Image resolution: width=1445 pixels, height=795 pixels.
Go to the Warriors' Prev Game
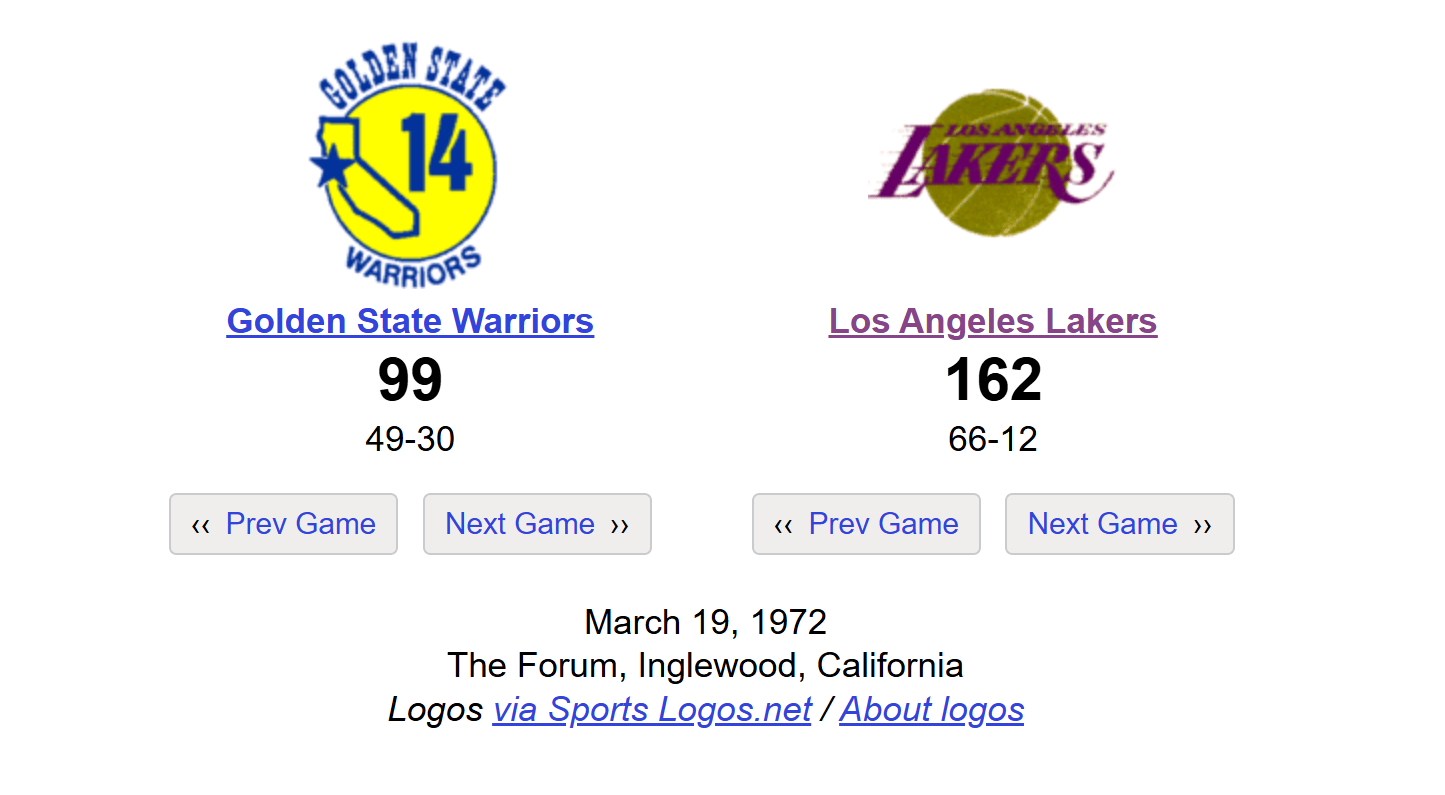coord(283,524)
